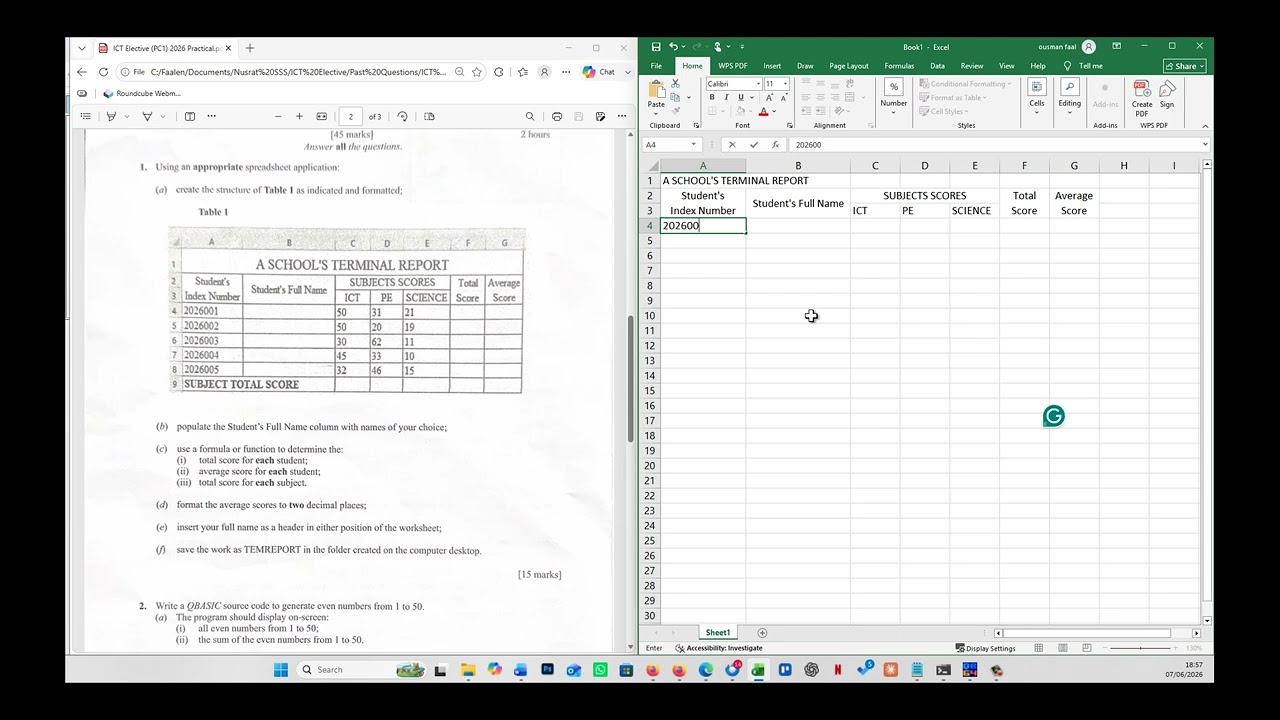
Task: Collapse the Excel ribbon
Action: click(x=1204, y=126)
